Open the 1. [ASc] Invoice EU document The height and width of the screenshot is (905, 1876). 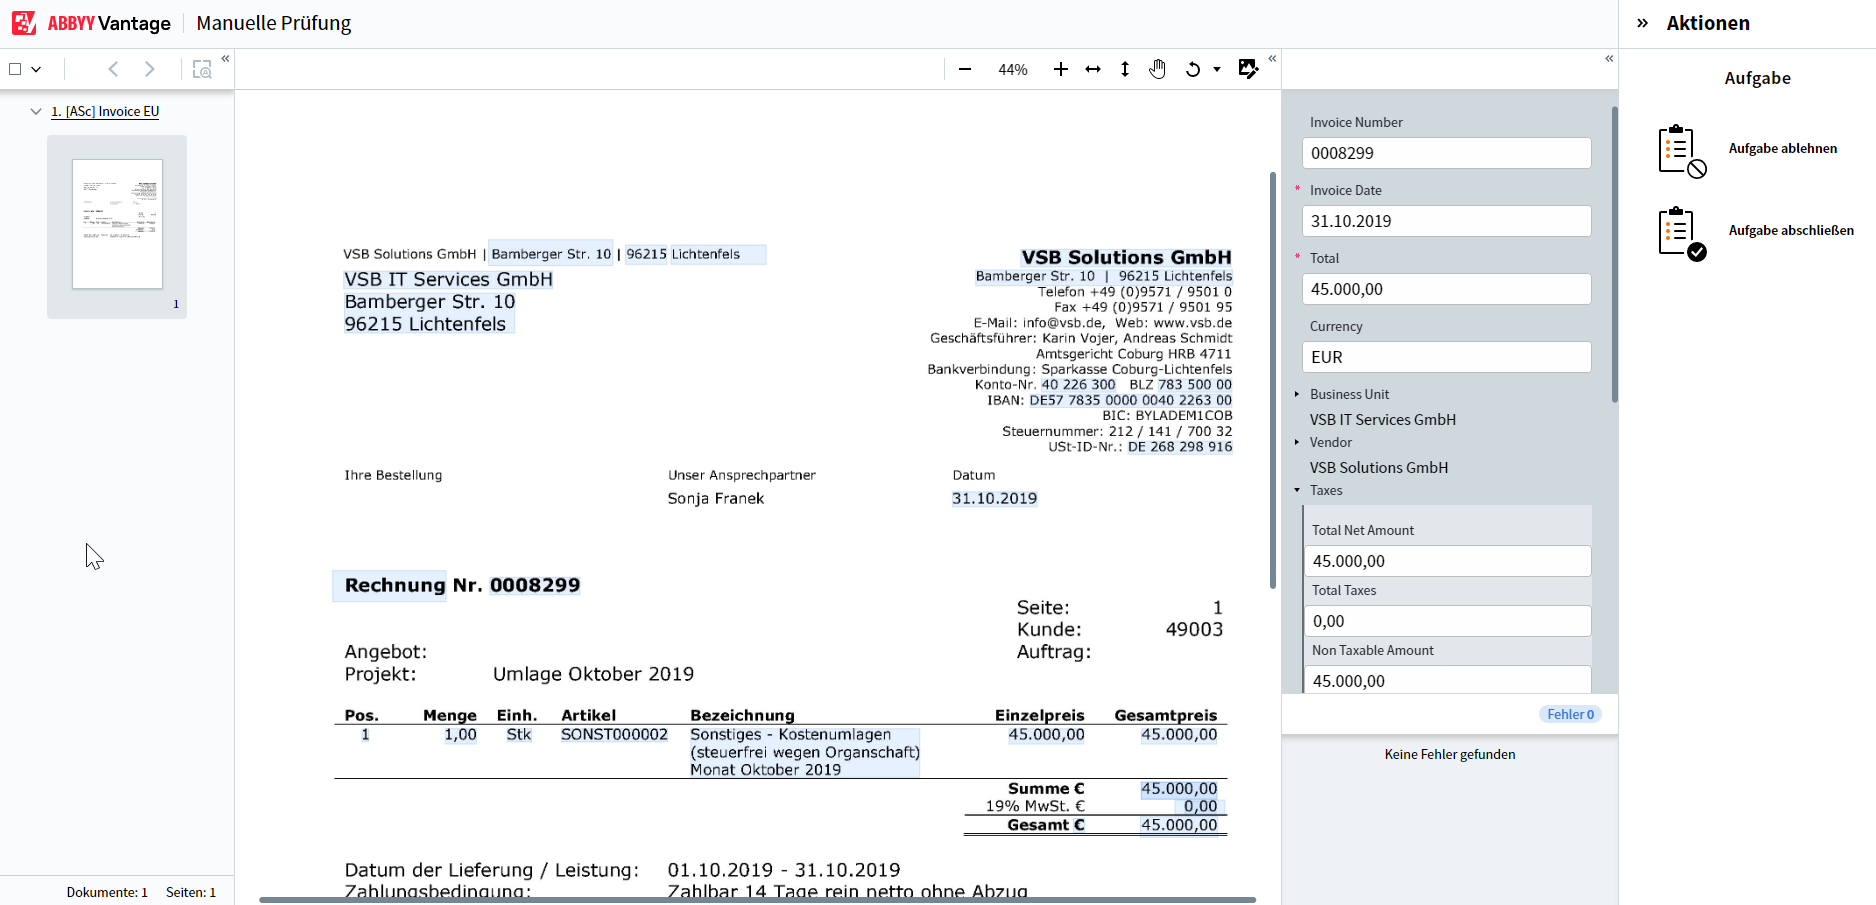(105, 111)
